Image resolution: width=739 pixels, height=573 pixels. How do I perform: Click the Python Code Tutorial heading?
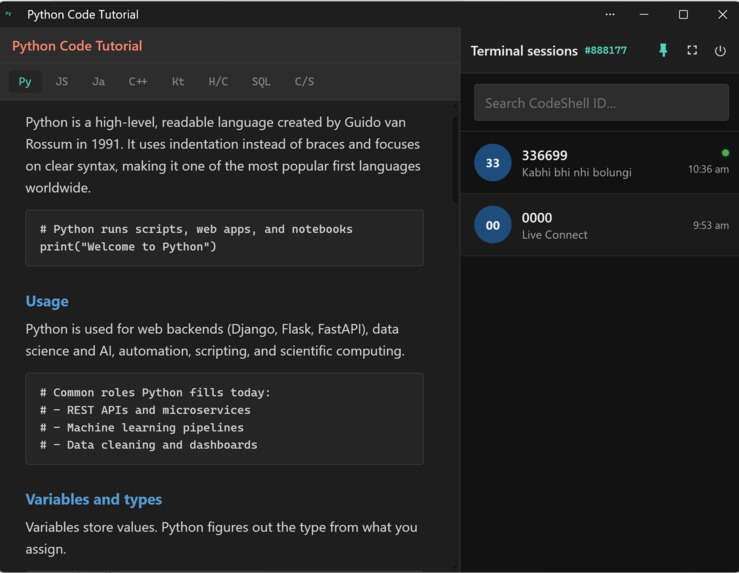(77, 46)
